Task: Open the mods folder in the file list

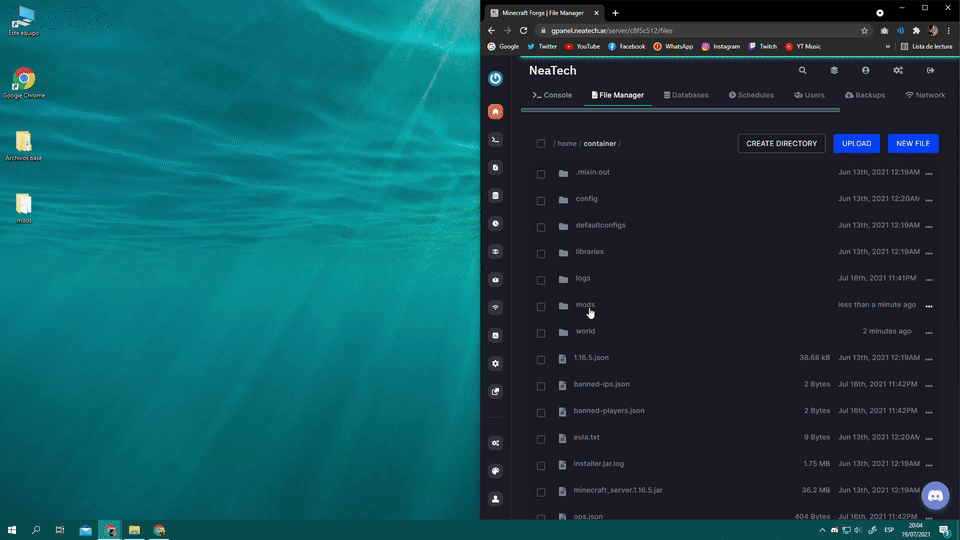Action: [x=585, y=304]
